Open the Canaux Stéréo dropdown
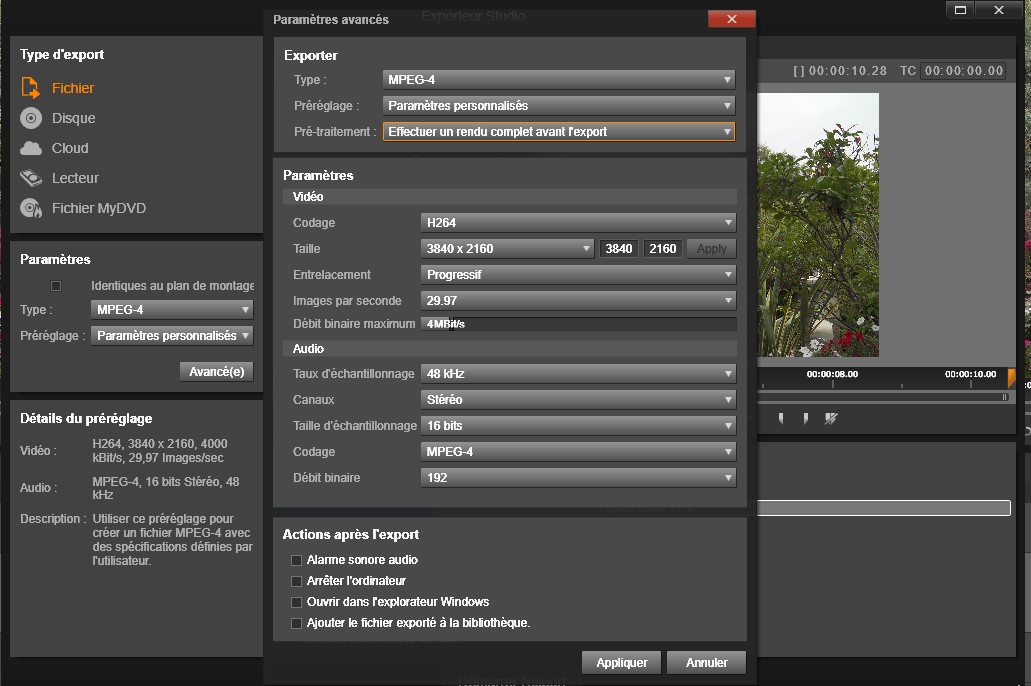Screen dimensions: 1031x686 point(578,399)
